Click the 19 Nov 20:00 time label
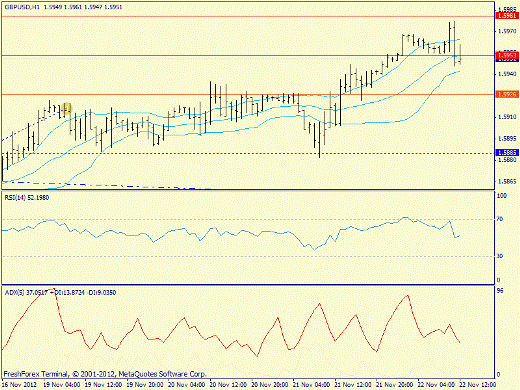The width and height of the screenshot is (520, 390). tap(145, 385)
